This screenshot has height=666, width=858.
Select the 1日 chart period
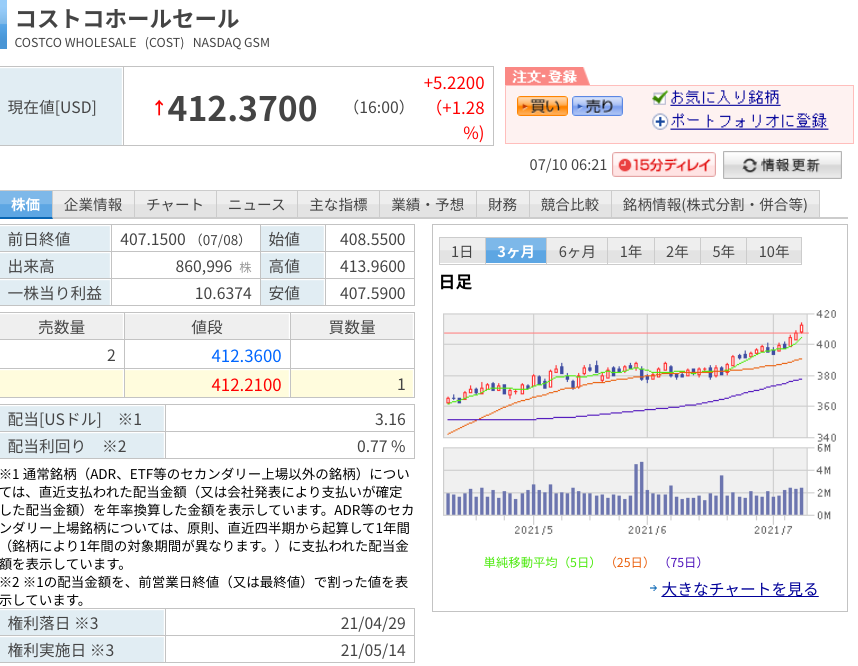pyautogui.click(x=462, y=251)
